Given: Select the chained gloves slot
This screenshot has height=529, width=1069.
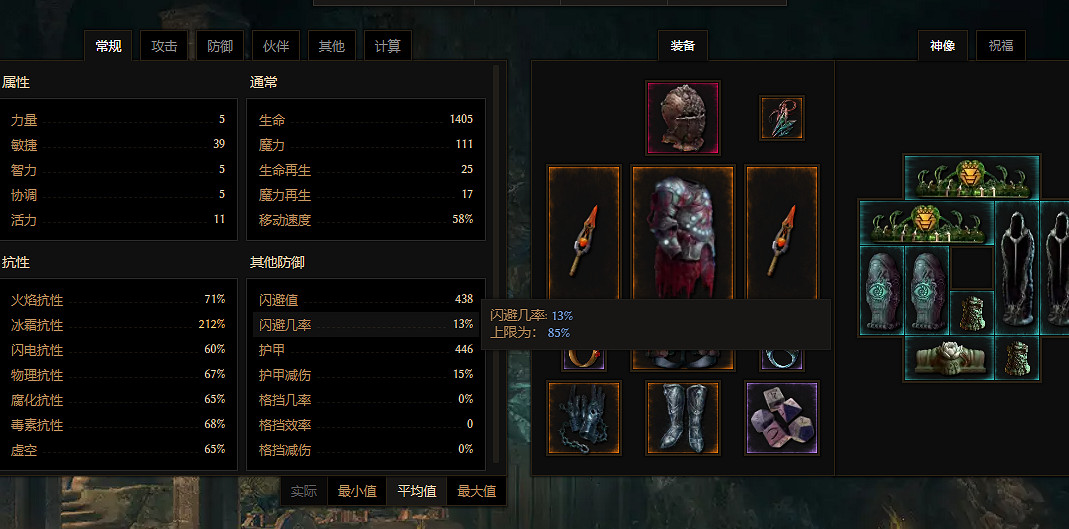Looking at the screenshot, I should point(584,418).
